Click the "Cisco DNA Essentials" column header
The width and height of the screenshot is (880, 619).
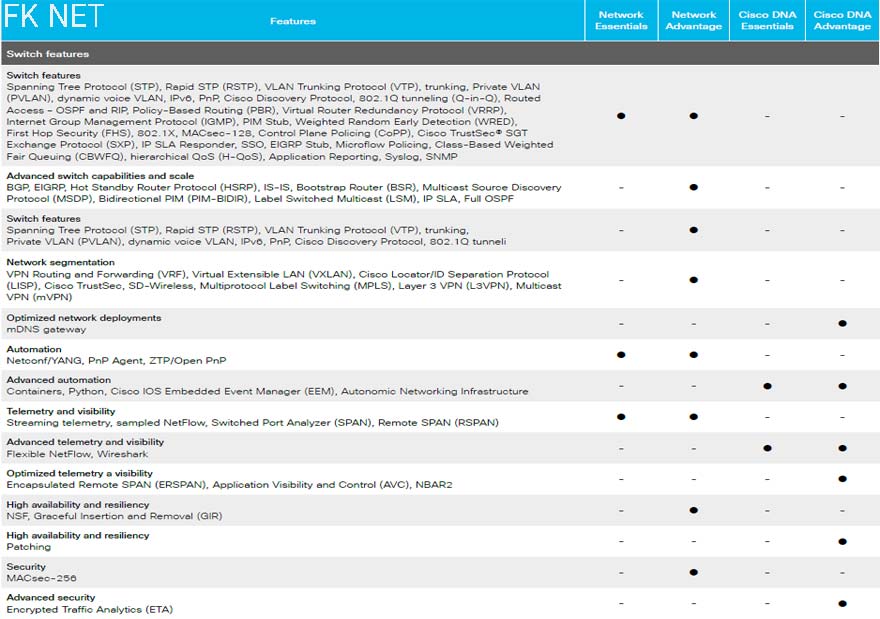tap(767, 20)
